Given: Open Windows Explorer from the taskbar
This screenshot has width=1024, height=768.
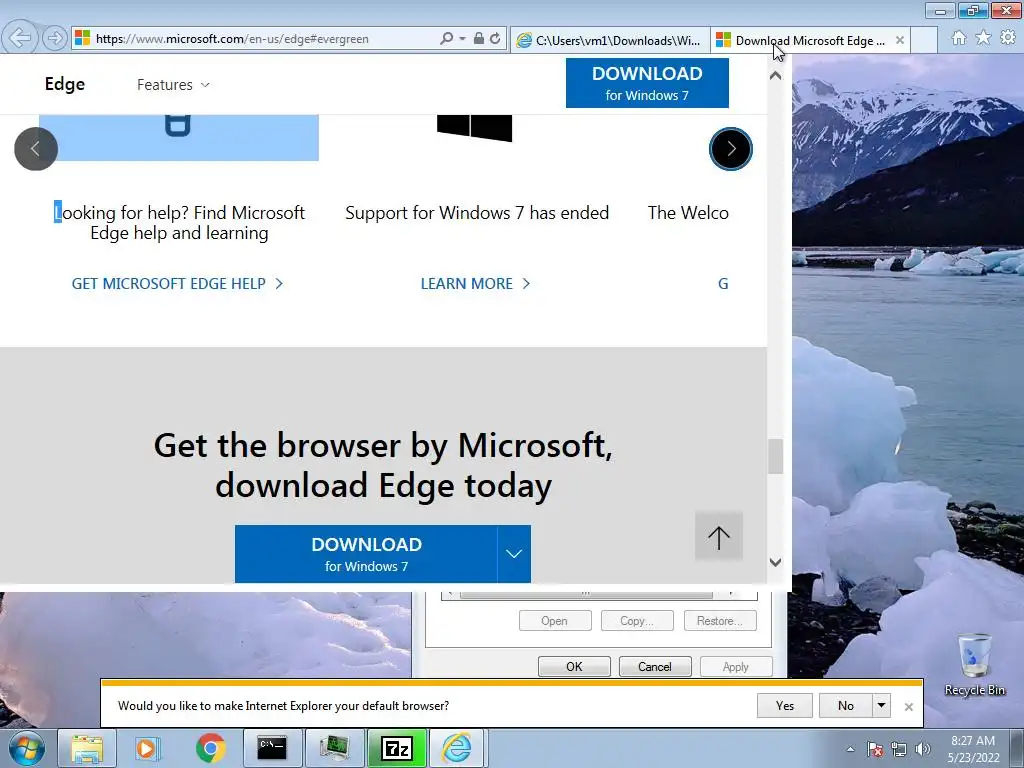Looking at the screenshot, I should click(87, 748).
